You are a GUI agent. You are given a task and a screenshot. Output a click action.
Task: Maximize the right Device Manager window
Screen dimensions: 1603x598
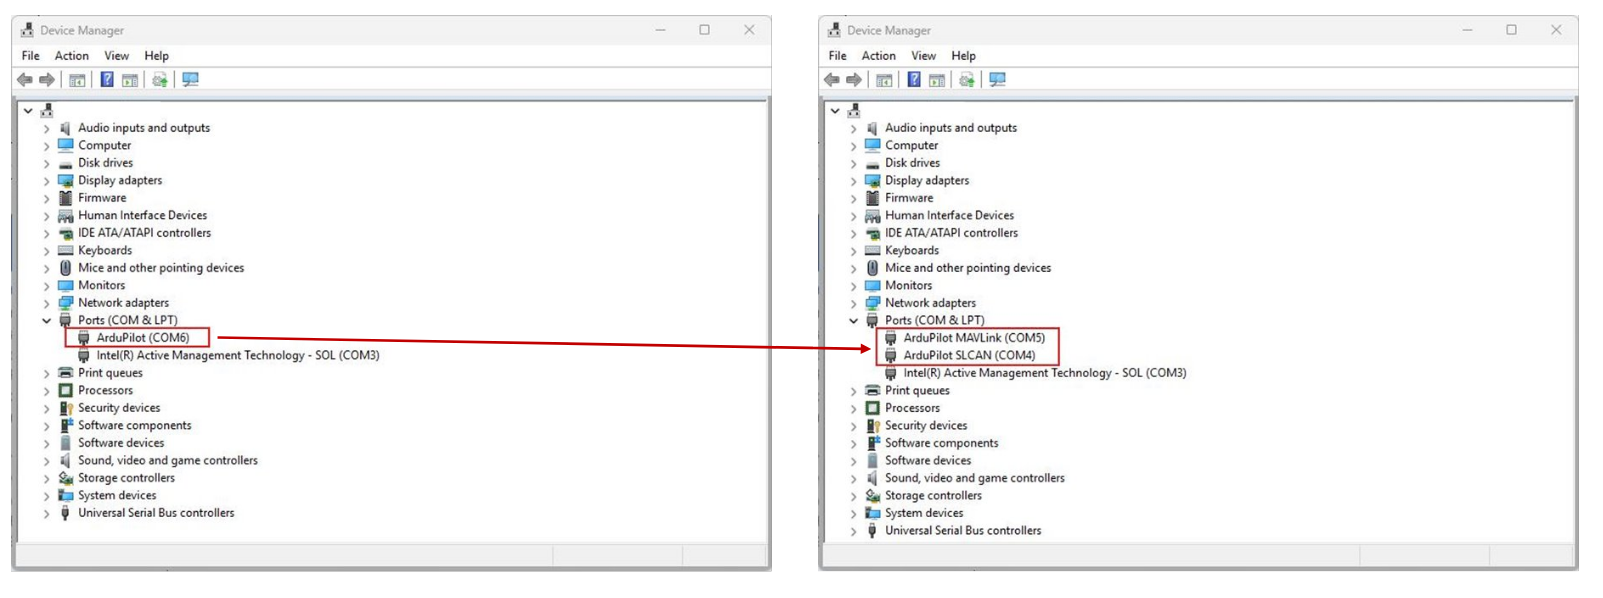click(x=1511, y=30)
